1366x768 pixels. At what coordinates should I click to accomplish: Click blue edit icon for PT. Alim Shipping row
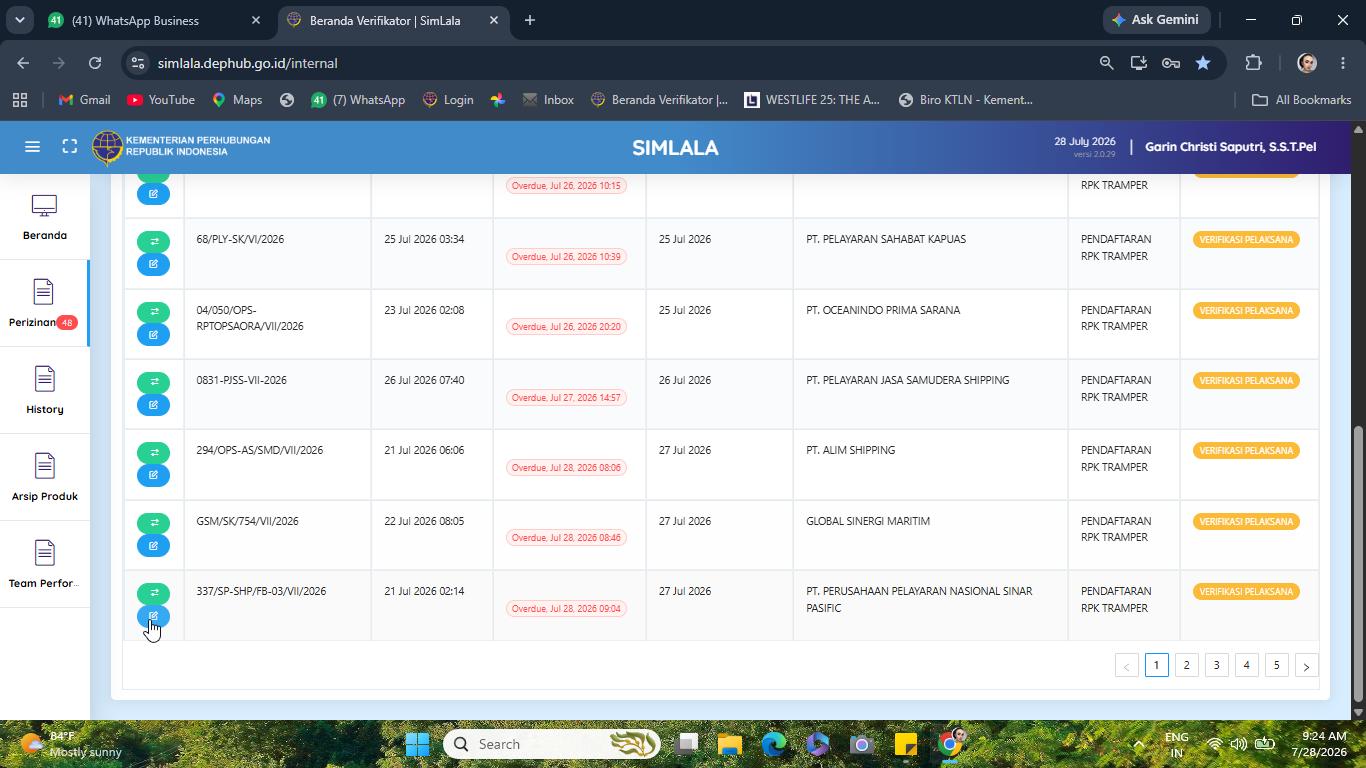click(x=153, y=475)
